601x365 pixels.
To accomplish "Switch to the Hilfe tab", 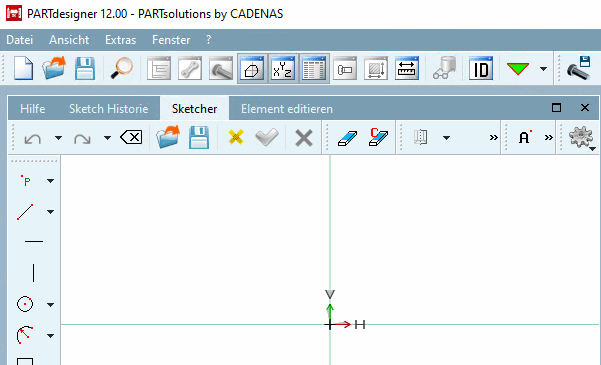I will point(33,109).
